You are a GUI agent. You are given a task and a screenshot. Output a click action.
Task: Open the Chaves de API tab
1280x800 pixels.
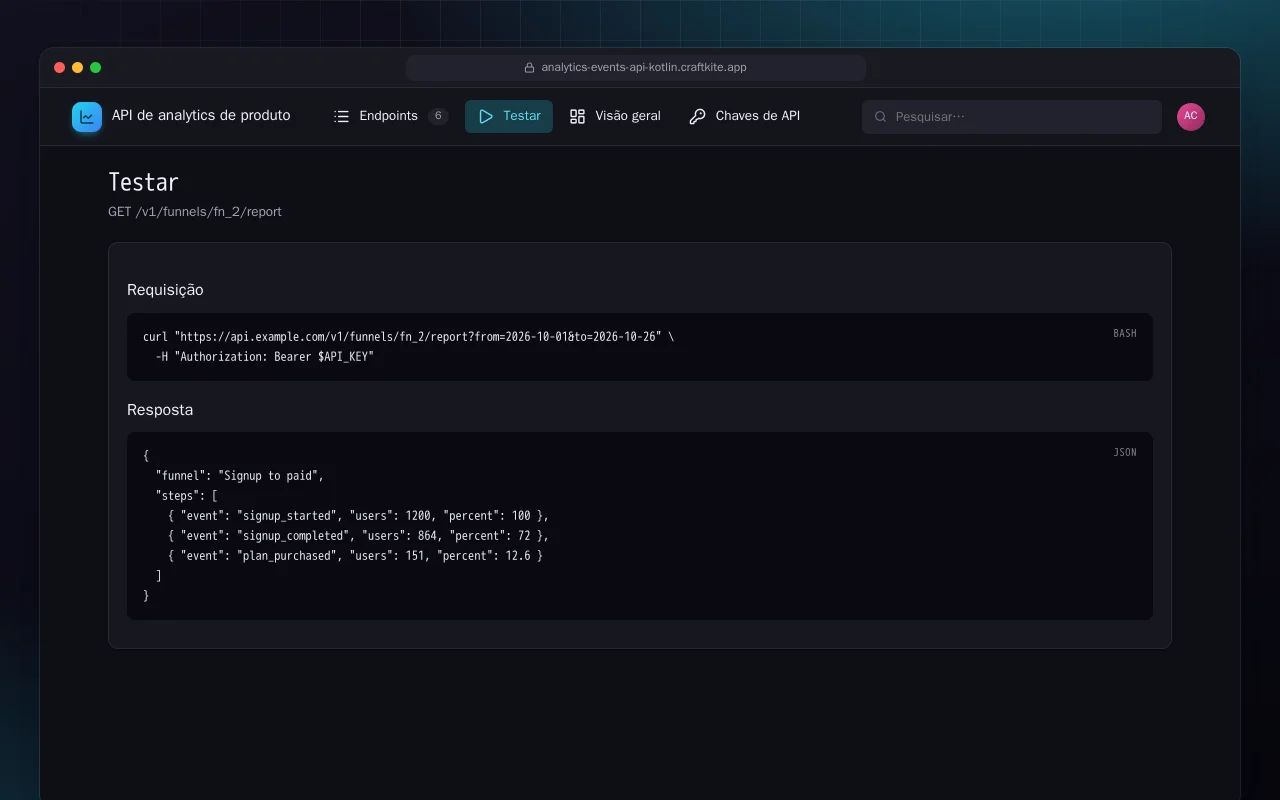click(745, 116)
